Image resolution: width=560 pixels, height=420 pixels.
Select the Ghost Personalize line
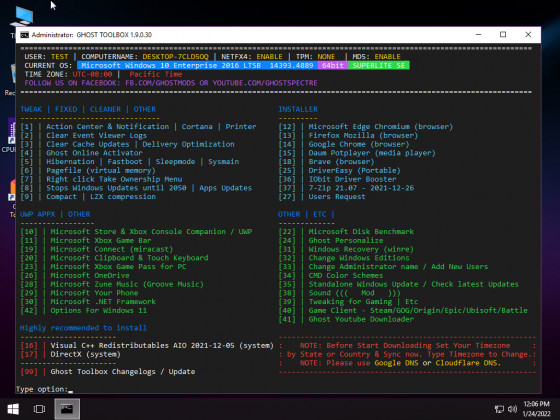(331, 241)
